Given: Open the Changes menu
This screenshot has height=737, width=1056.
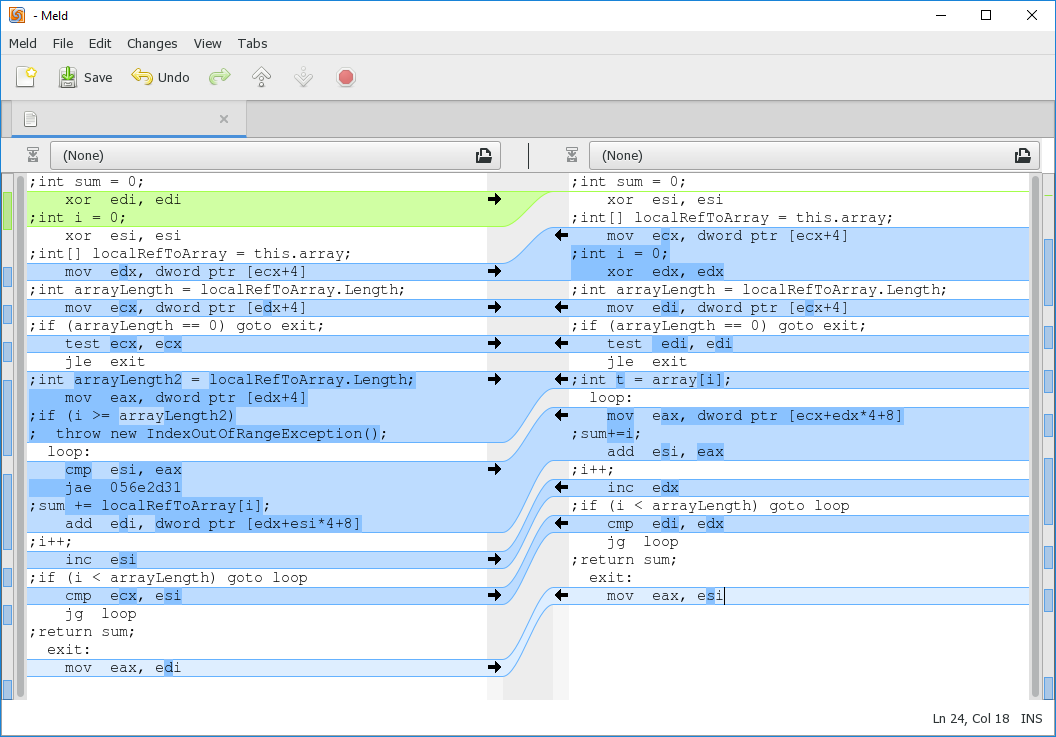Looking at the screenshot, I should [152, 43].
